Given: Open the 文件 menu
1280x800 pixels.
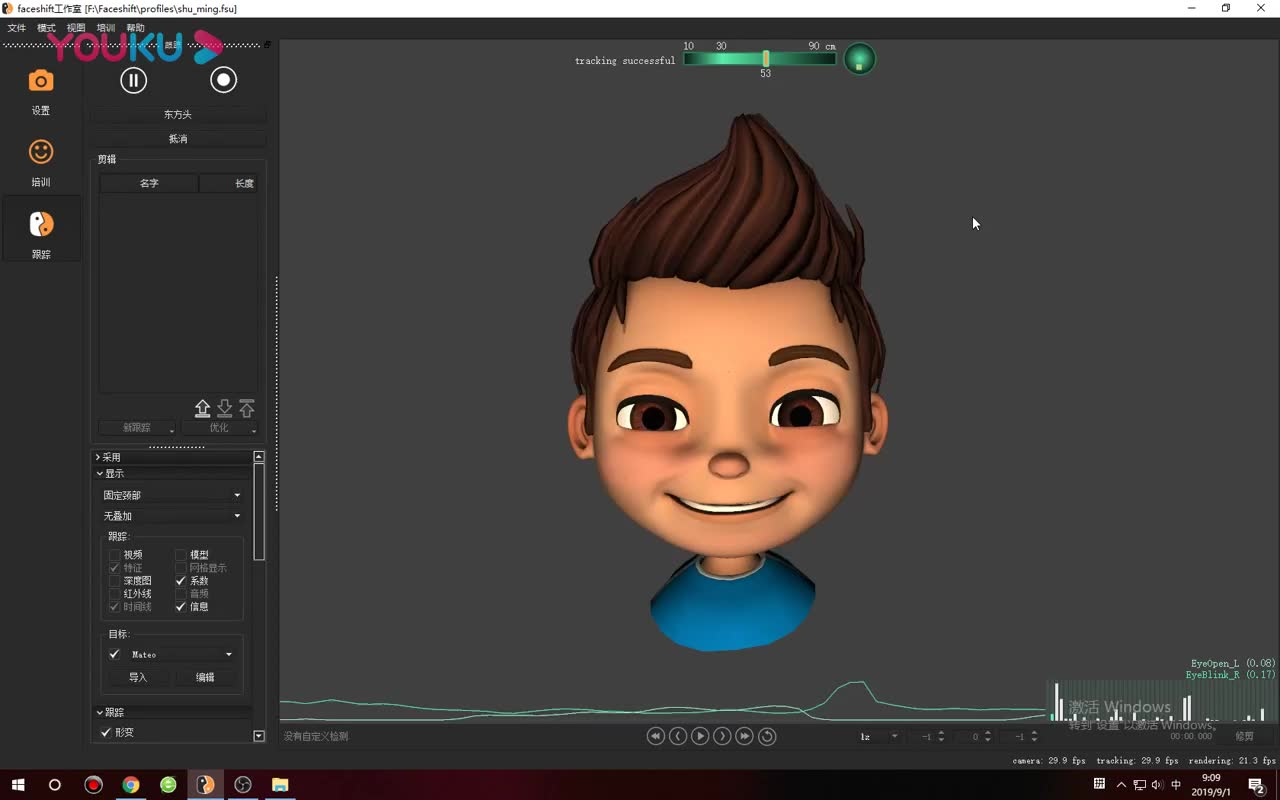Looking at the screenshot, I should pos(17,28).
